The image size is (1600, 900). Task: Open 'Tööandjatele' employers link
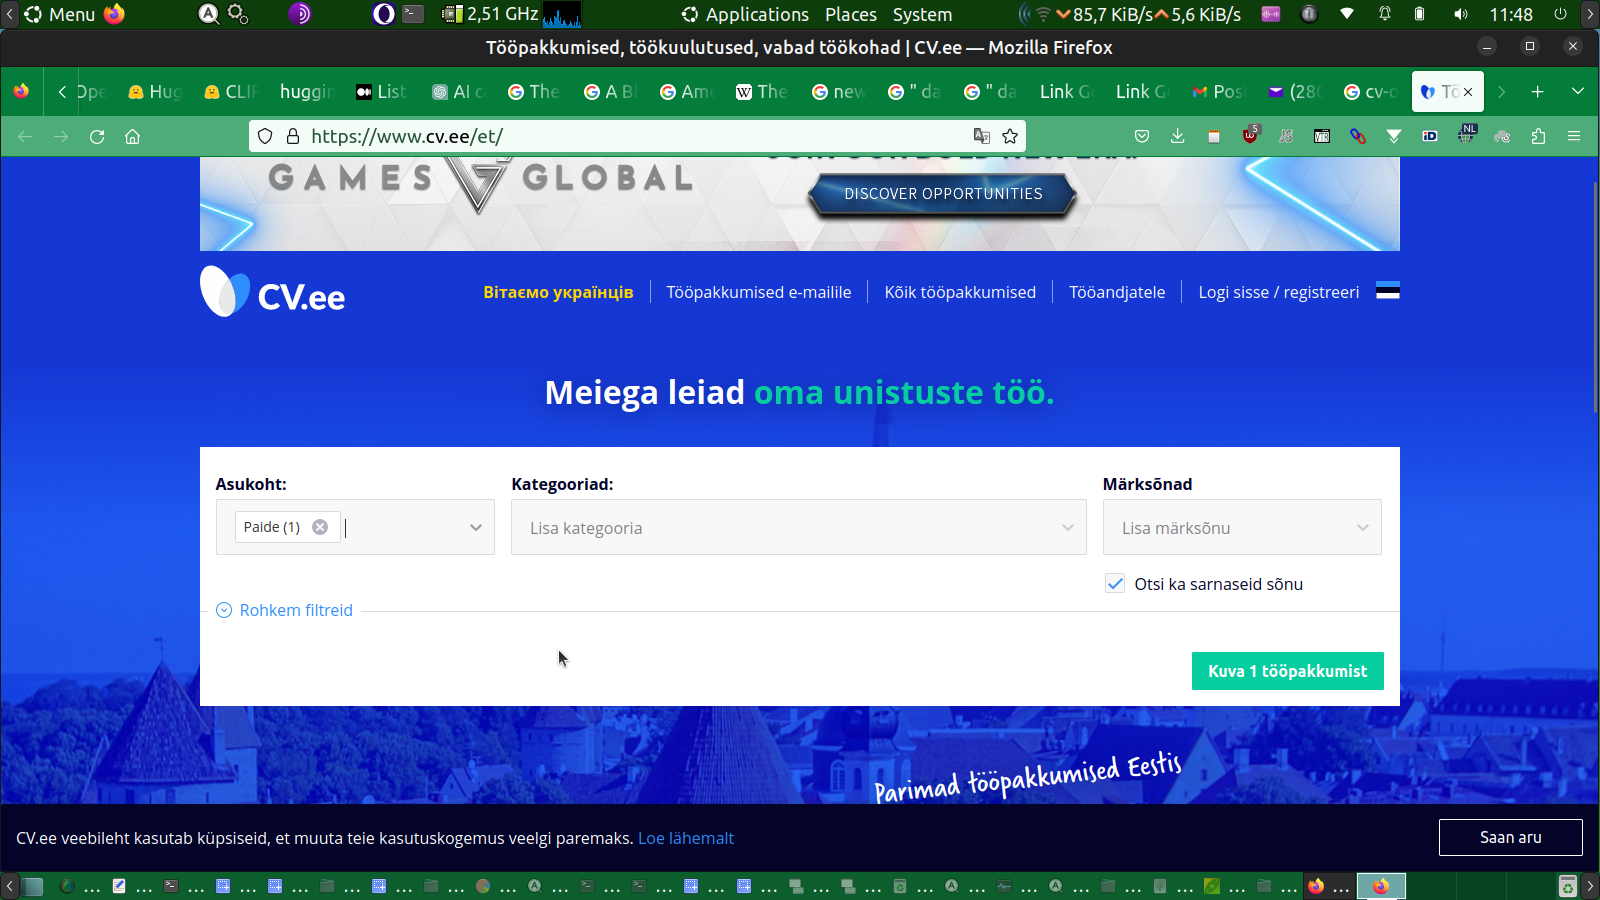tap(1117, 292)
